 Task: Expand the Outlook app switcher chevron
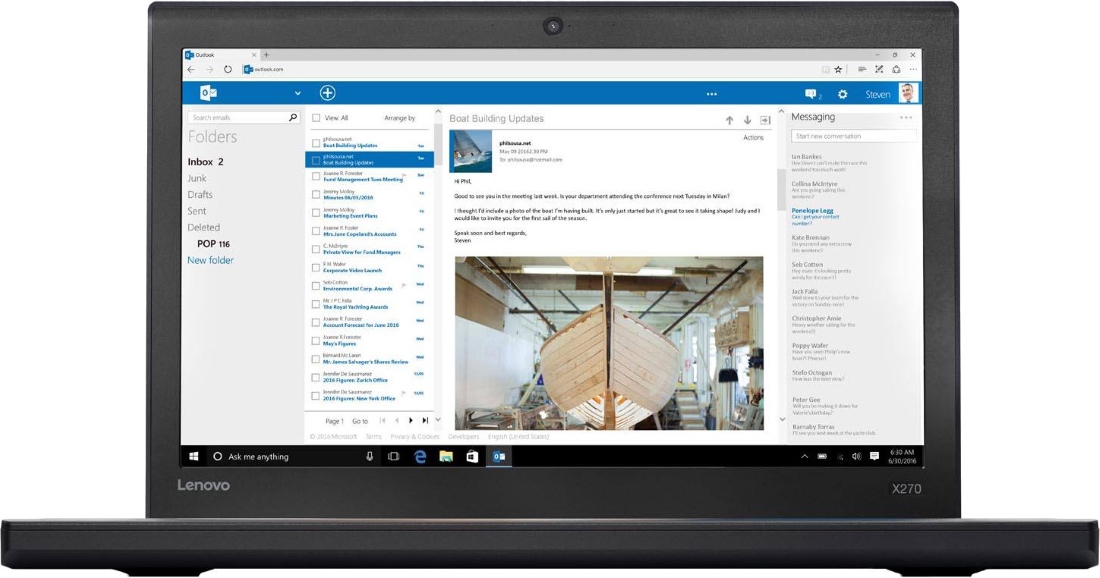tap(297, 94)
